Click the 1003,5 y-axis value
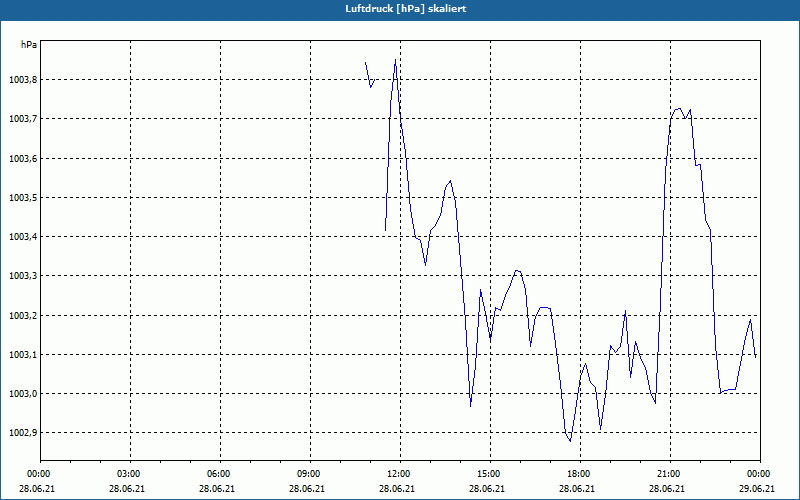800x500 pixels. (x=23, y=197)
